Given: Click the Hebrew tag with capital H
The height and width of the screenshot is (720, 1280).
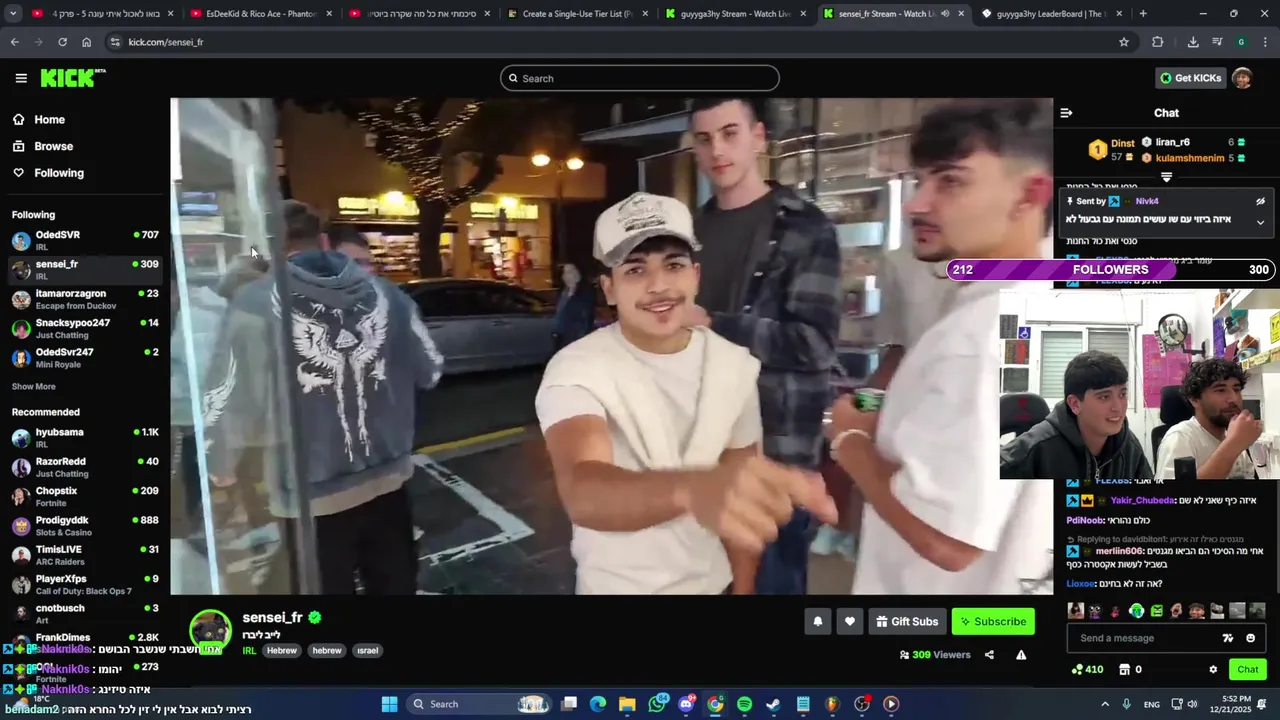Looking at the screenshot, I should click(282, 651).
